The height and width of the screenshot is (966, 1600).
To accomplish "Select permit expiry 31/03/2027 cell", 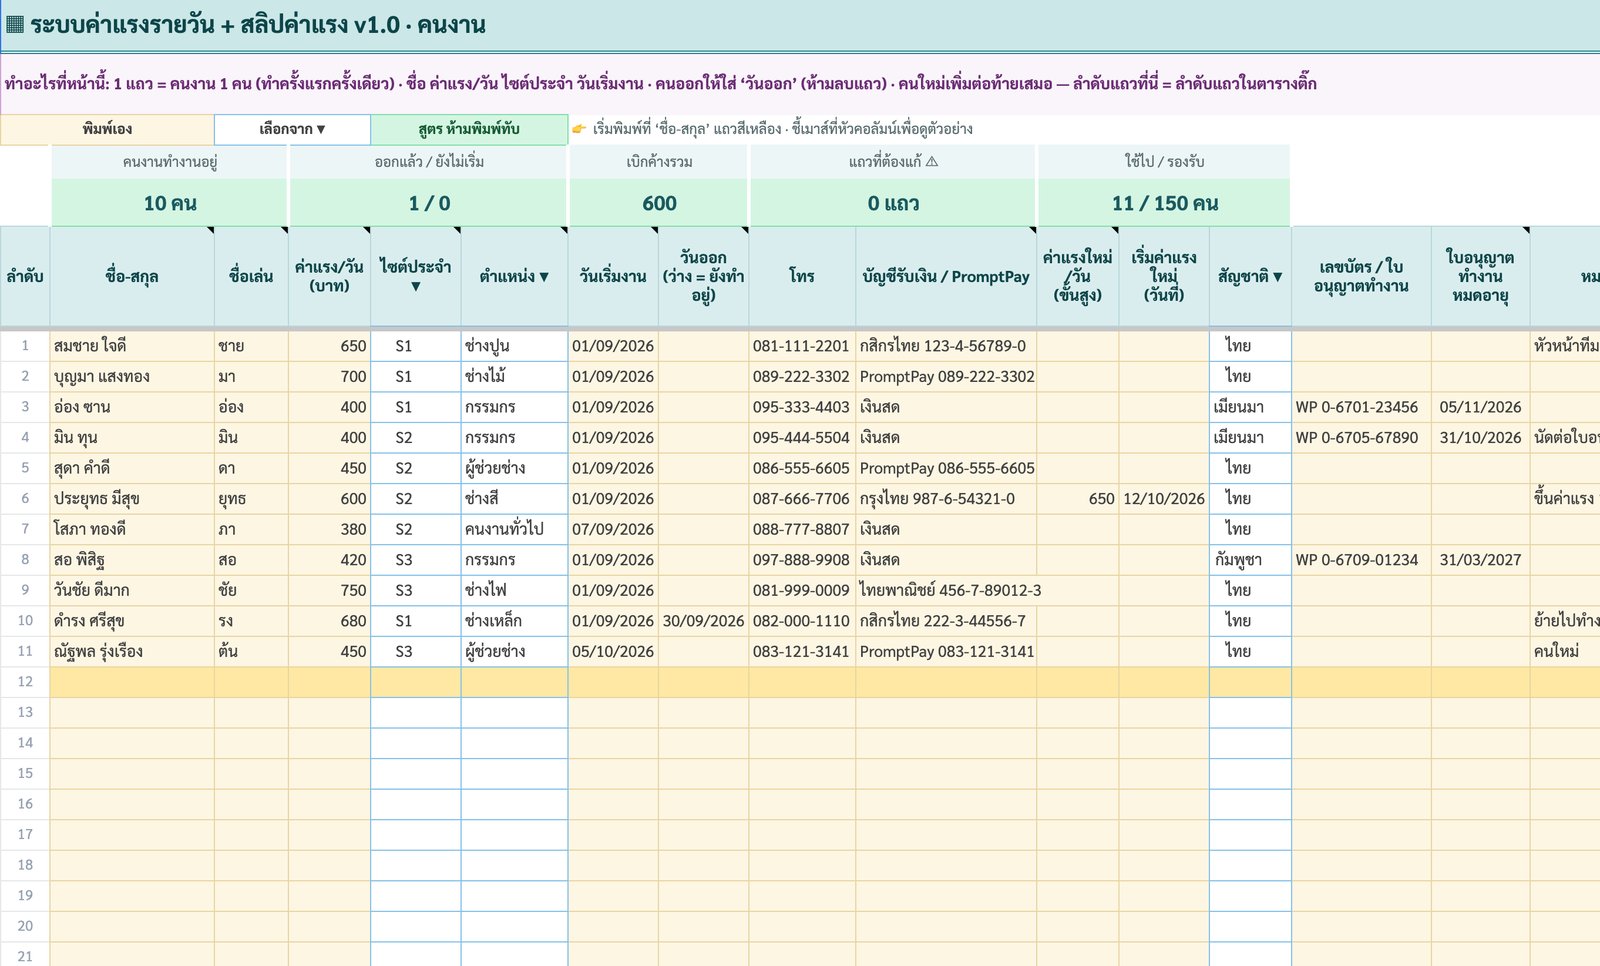I will point(1480,560).
